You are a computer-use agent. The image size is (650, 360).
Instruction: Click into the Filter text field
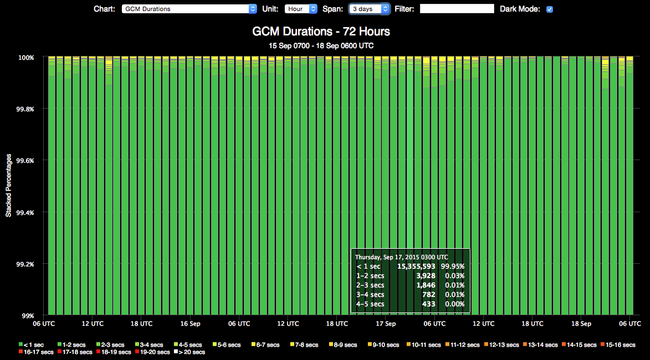457,9
